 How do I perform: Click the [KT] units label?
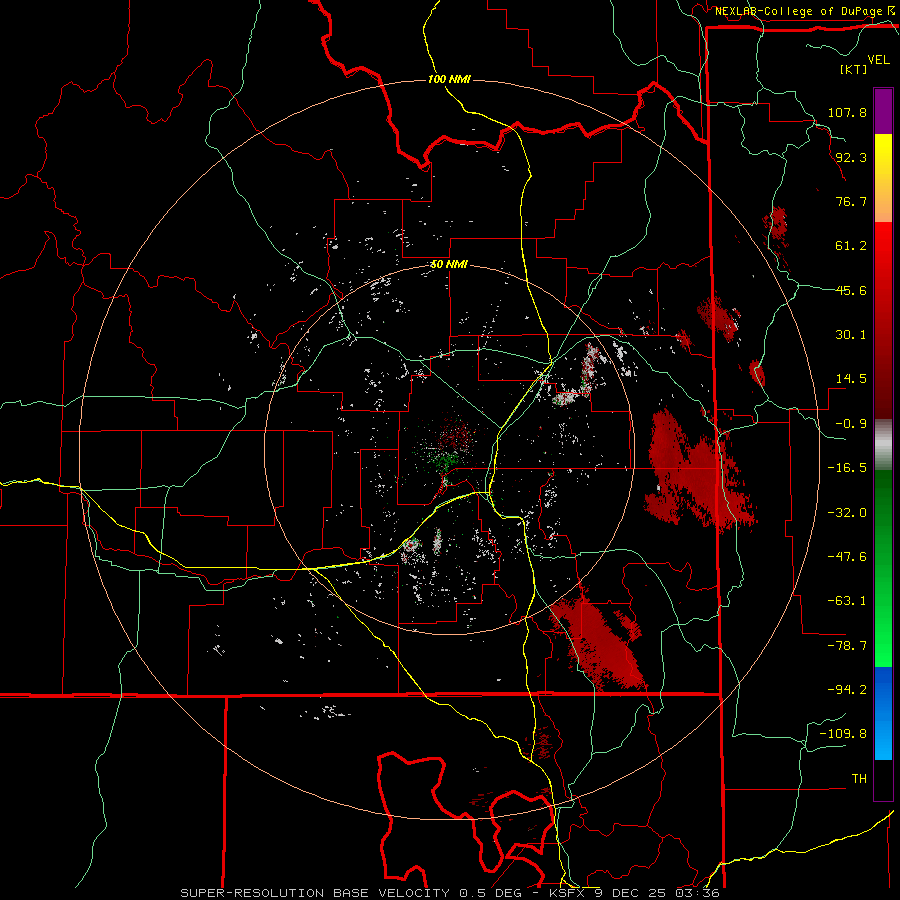tap(854, 69)
